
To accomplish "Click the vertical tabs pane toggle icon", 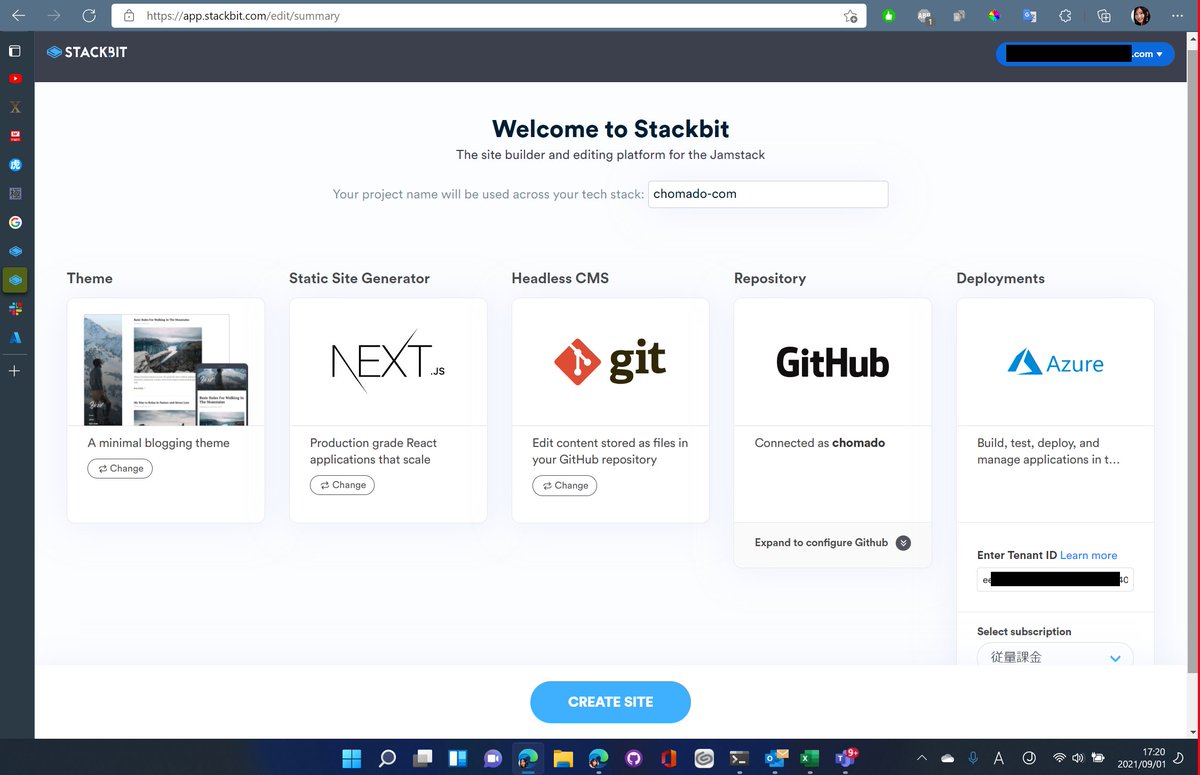I will click(x=15, y=50).
